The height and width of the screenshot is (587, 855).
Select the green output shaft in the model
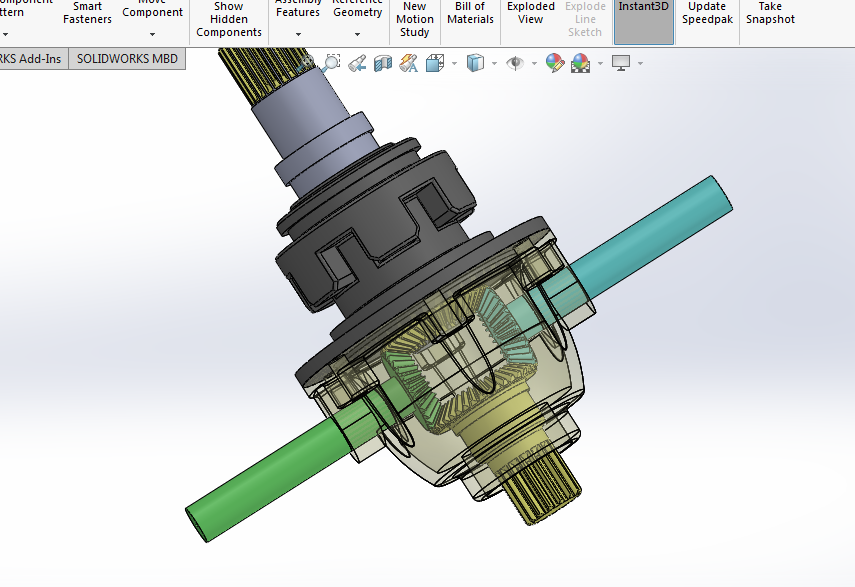click(270, 480)
